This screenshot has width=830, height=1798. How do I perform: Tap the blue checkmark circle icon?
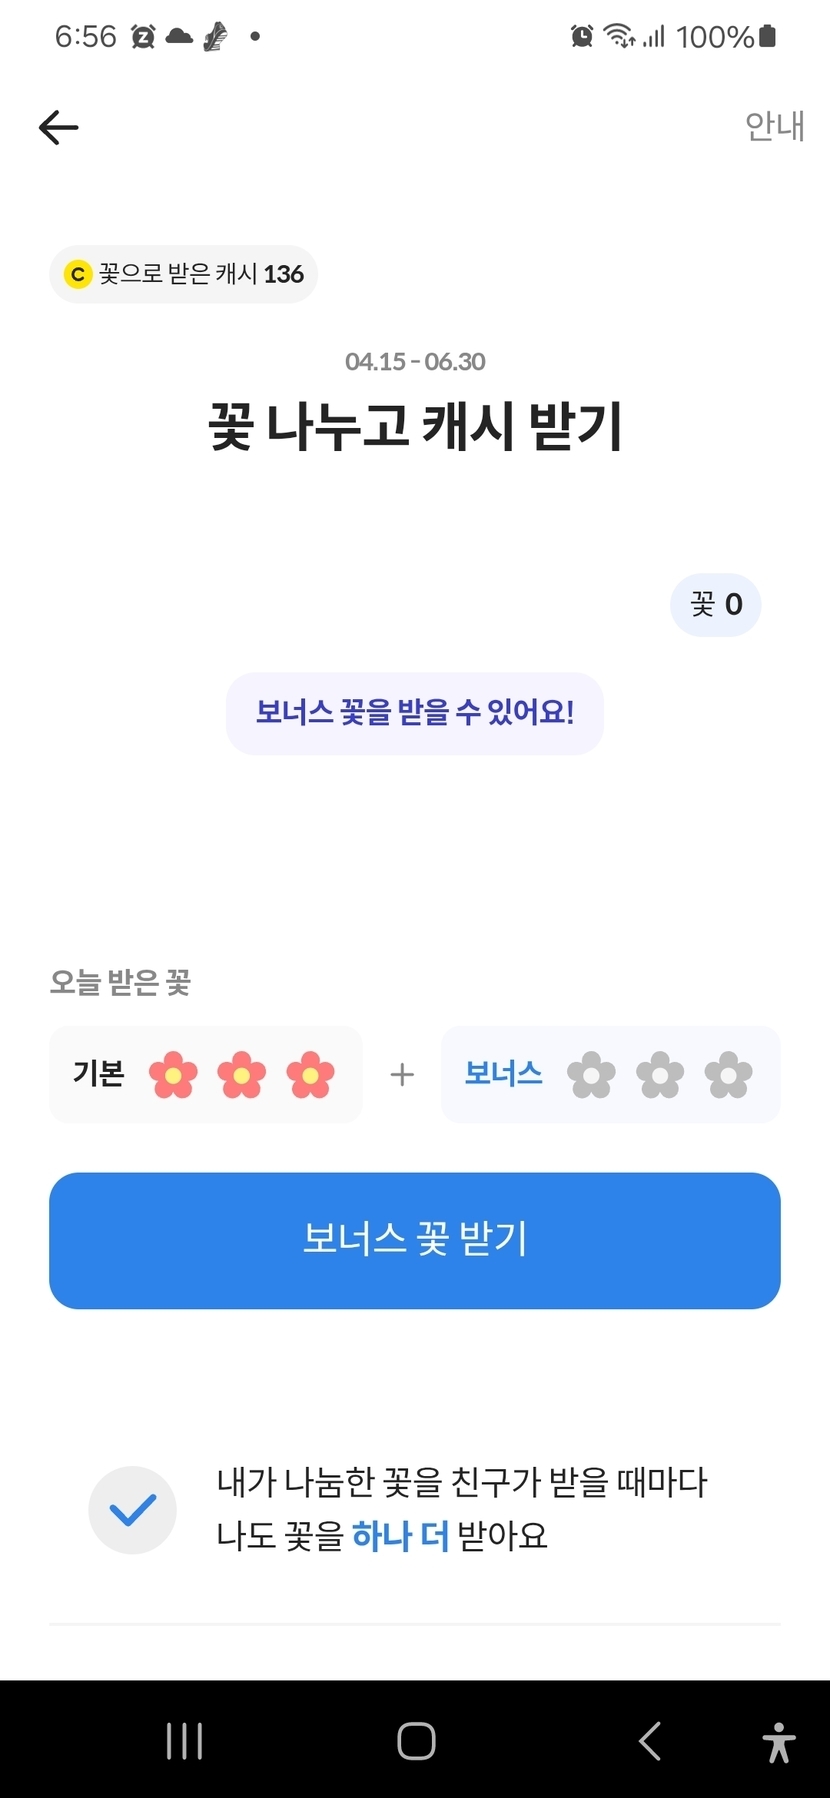(x=132, y=1510)
